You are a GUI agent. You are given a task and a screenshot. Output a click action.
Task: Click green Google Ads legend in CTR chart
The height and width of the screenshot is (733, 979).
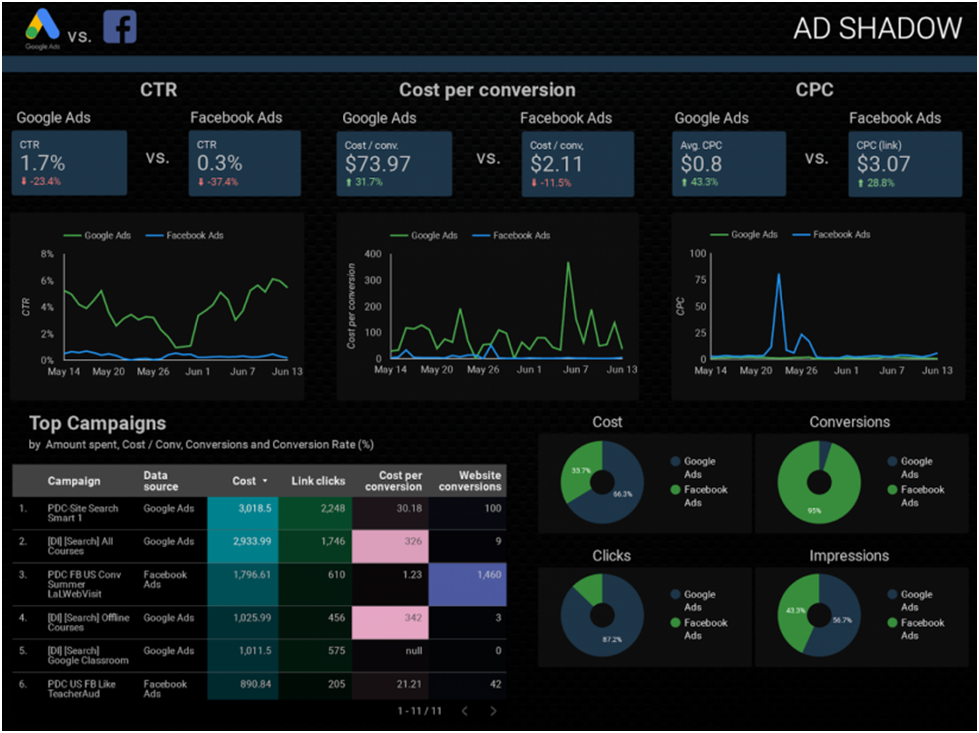tap(97, 235)
